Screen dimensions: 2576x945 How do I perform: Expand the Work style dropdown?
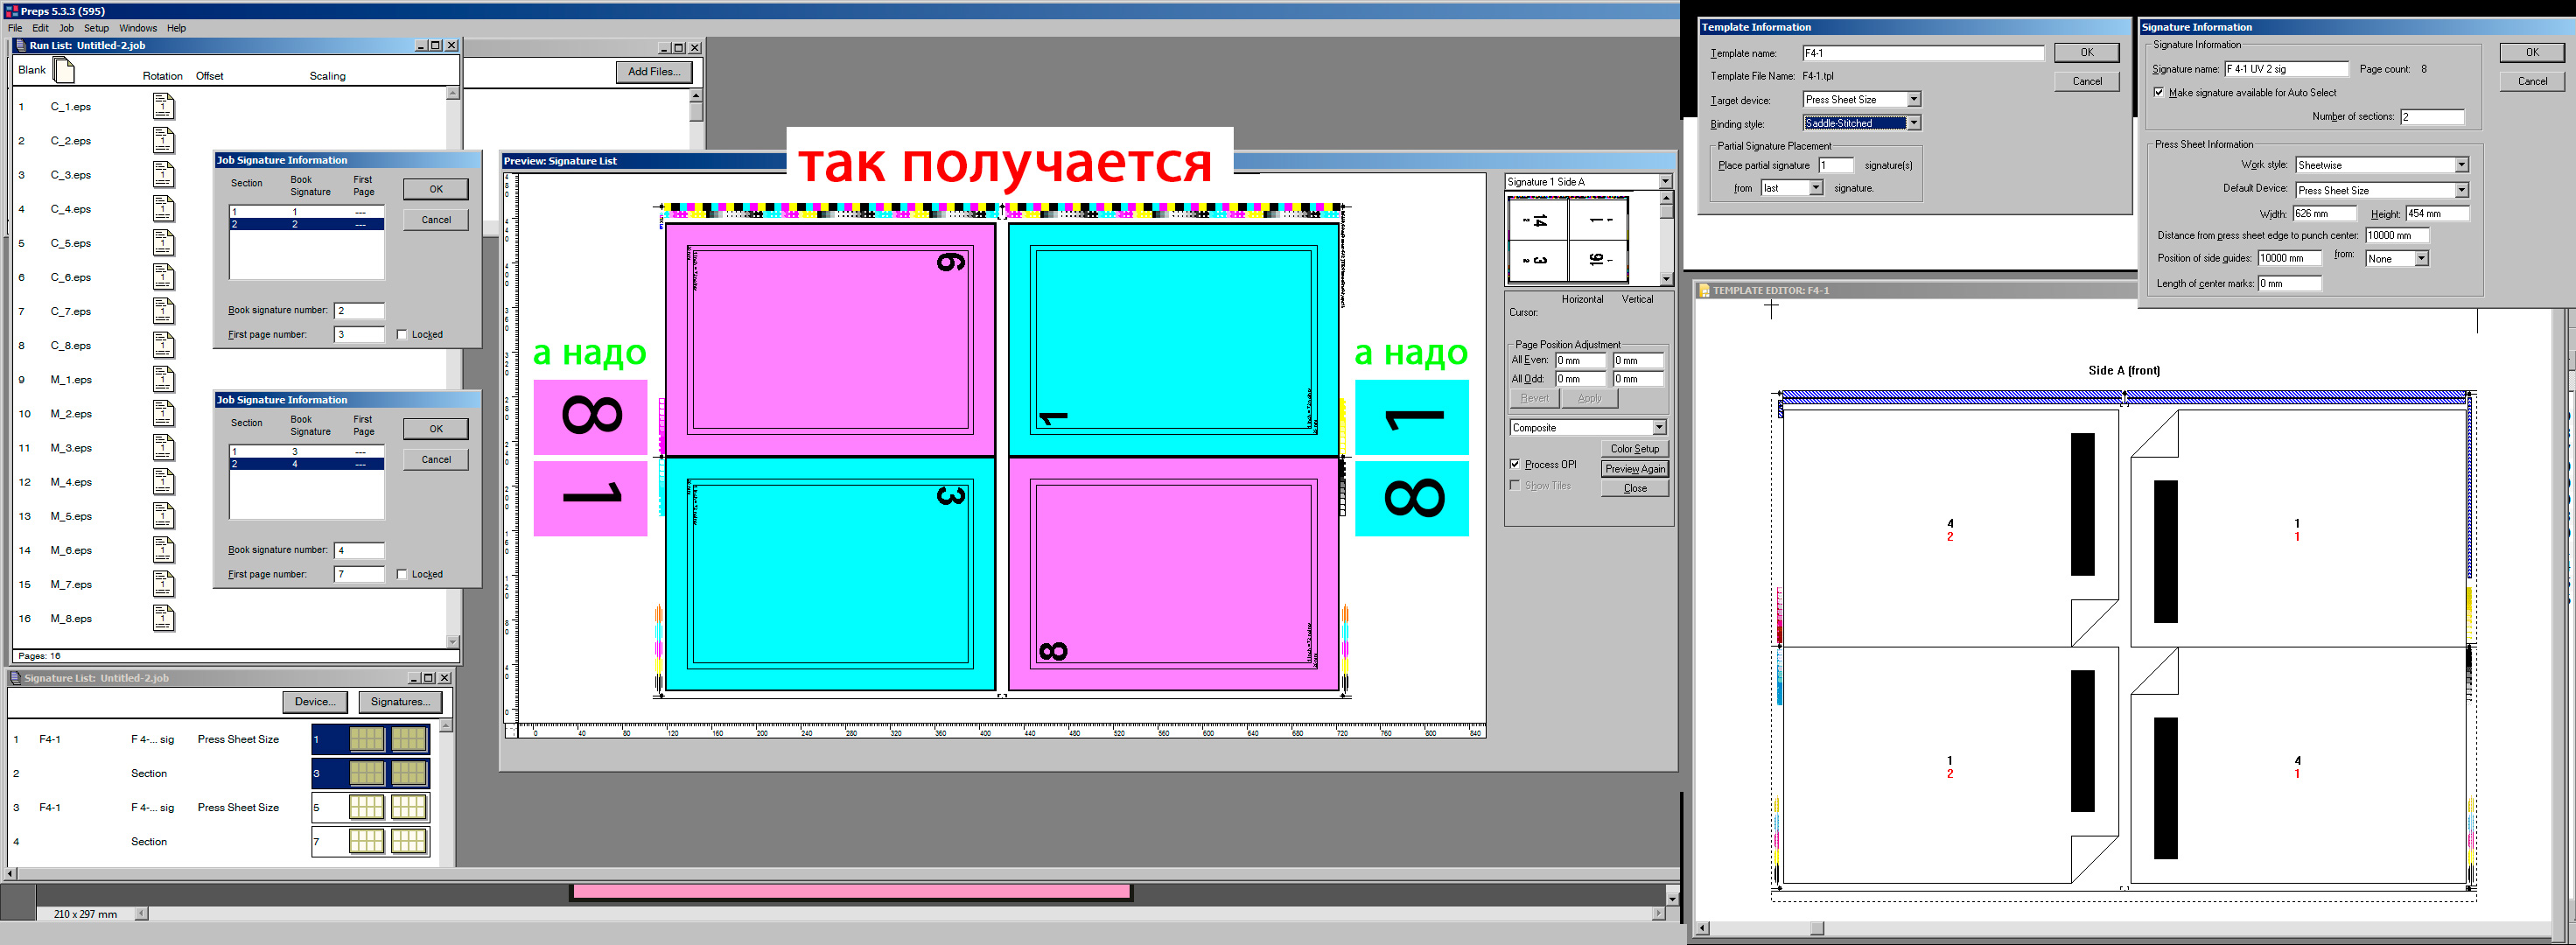[2461, 165]
